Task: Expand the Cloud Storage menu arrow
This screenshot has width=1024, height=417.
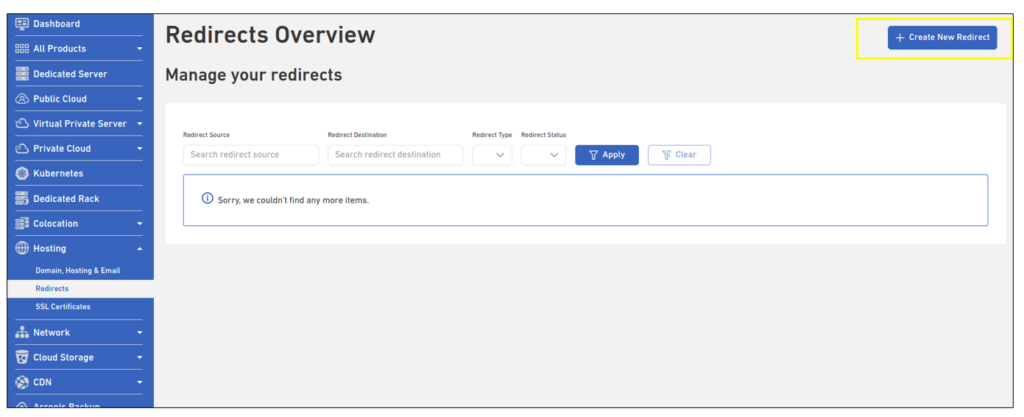Action: [x=140, y=358]
